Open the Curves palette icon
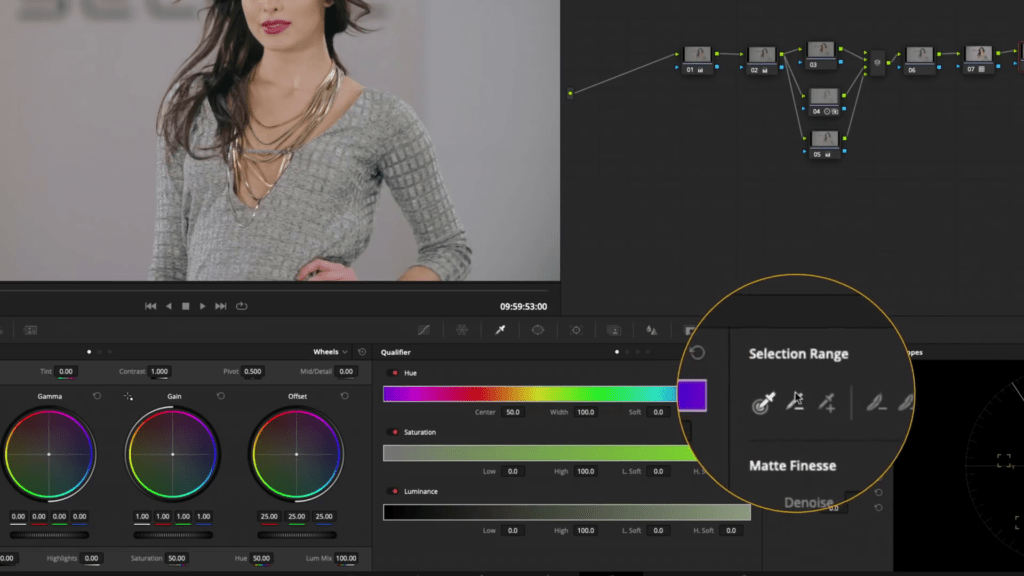The height and width of the screenshot is (576, 1024). [x=424, y=330]
